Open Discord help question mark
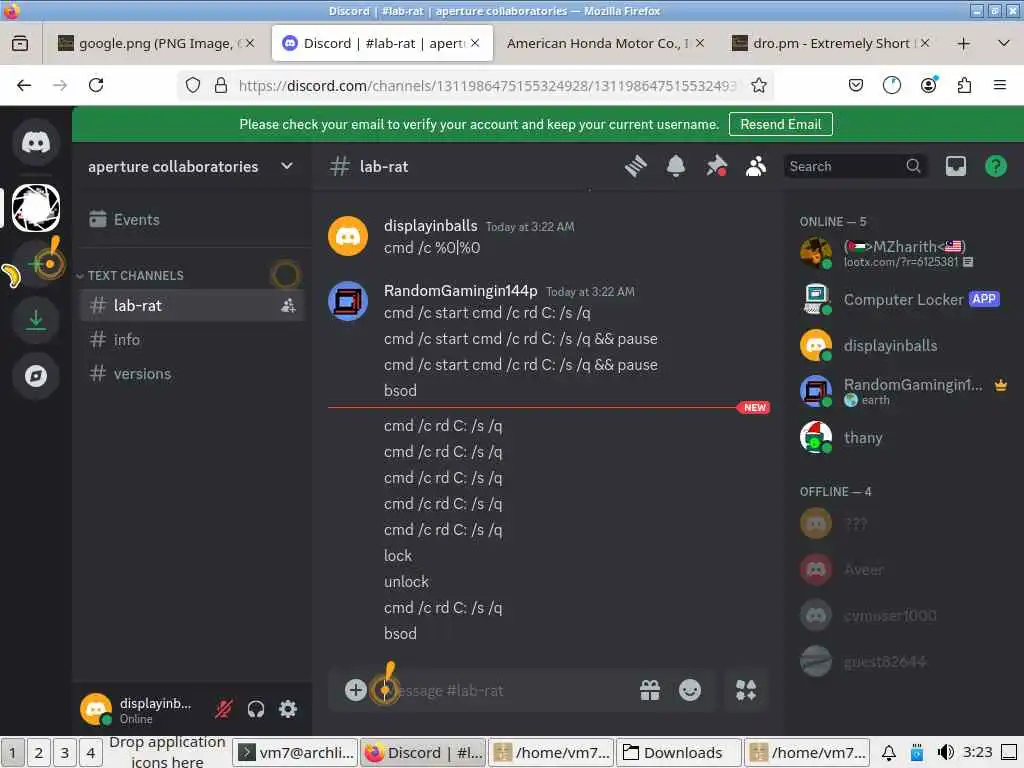 pos(995,167)
